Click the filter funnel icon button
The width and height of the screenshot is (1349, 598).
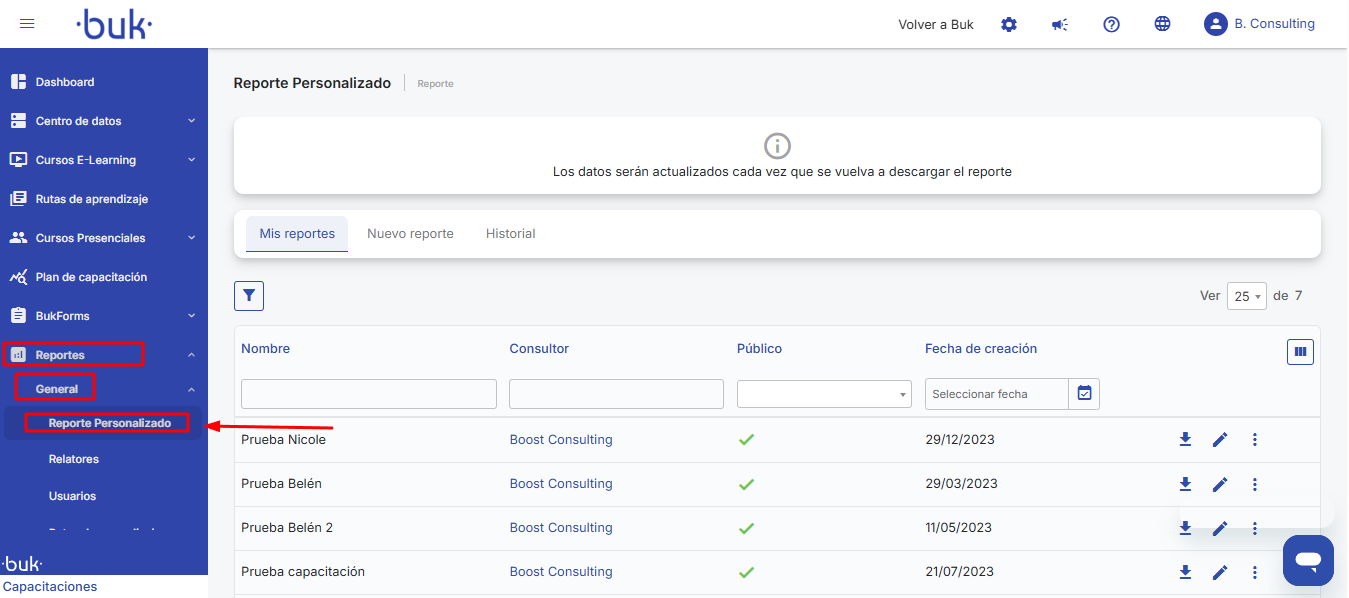249,296
